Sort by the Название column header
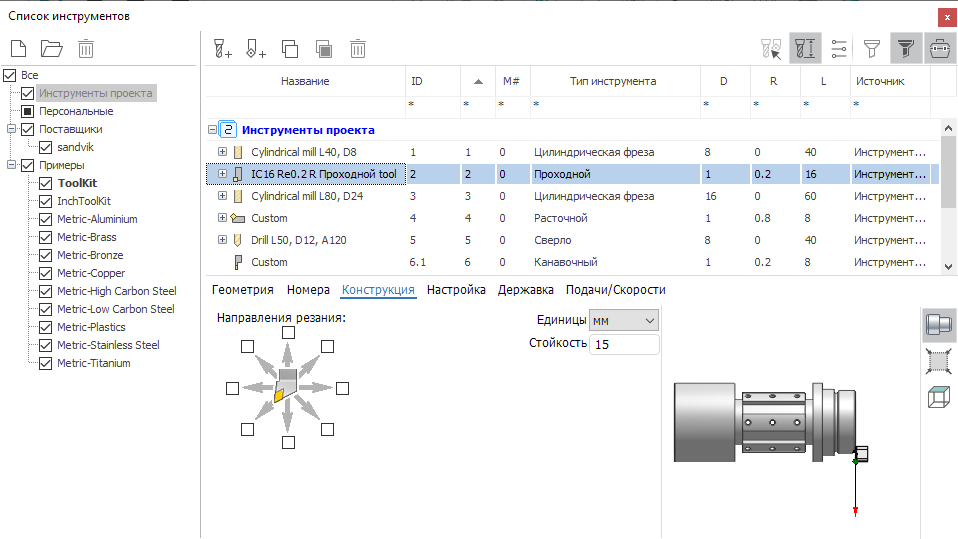 pyautogui.click(x=305, y=81)
